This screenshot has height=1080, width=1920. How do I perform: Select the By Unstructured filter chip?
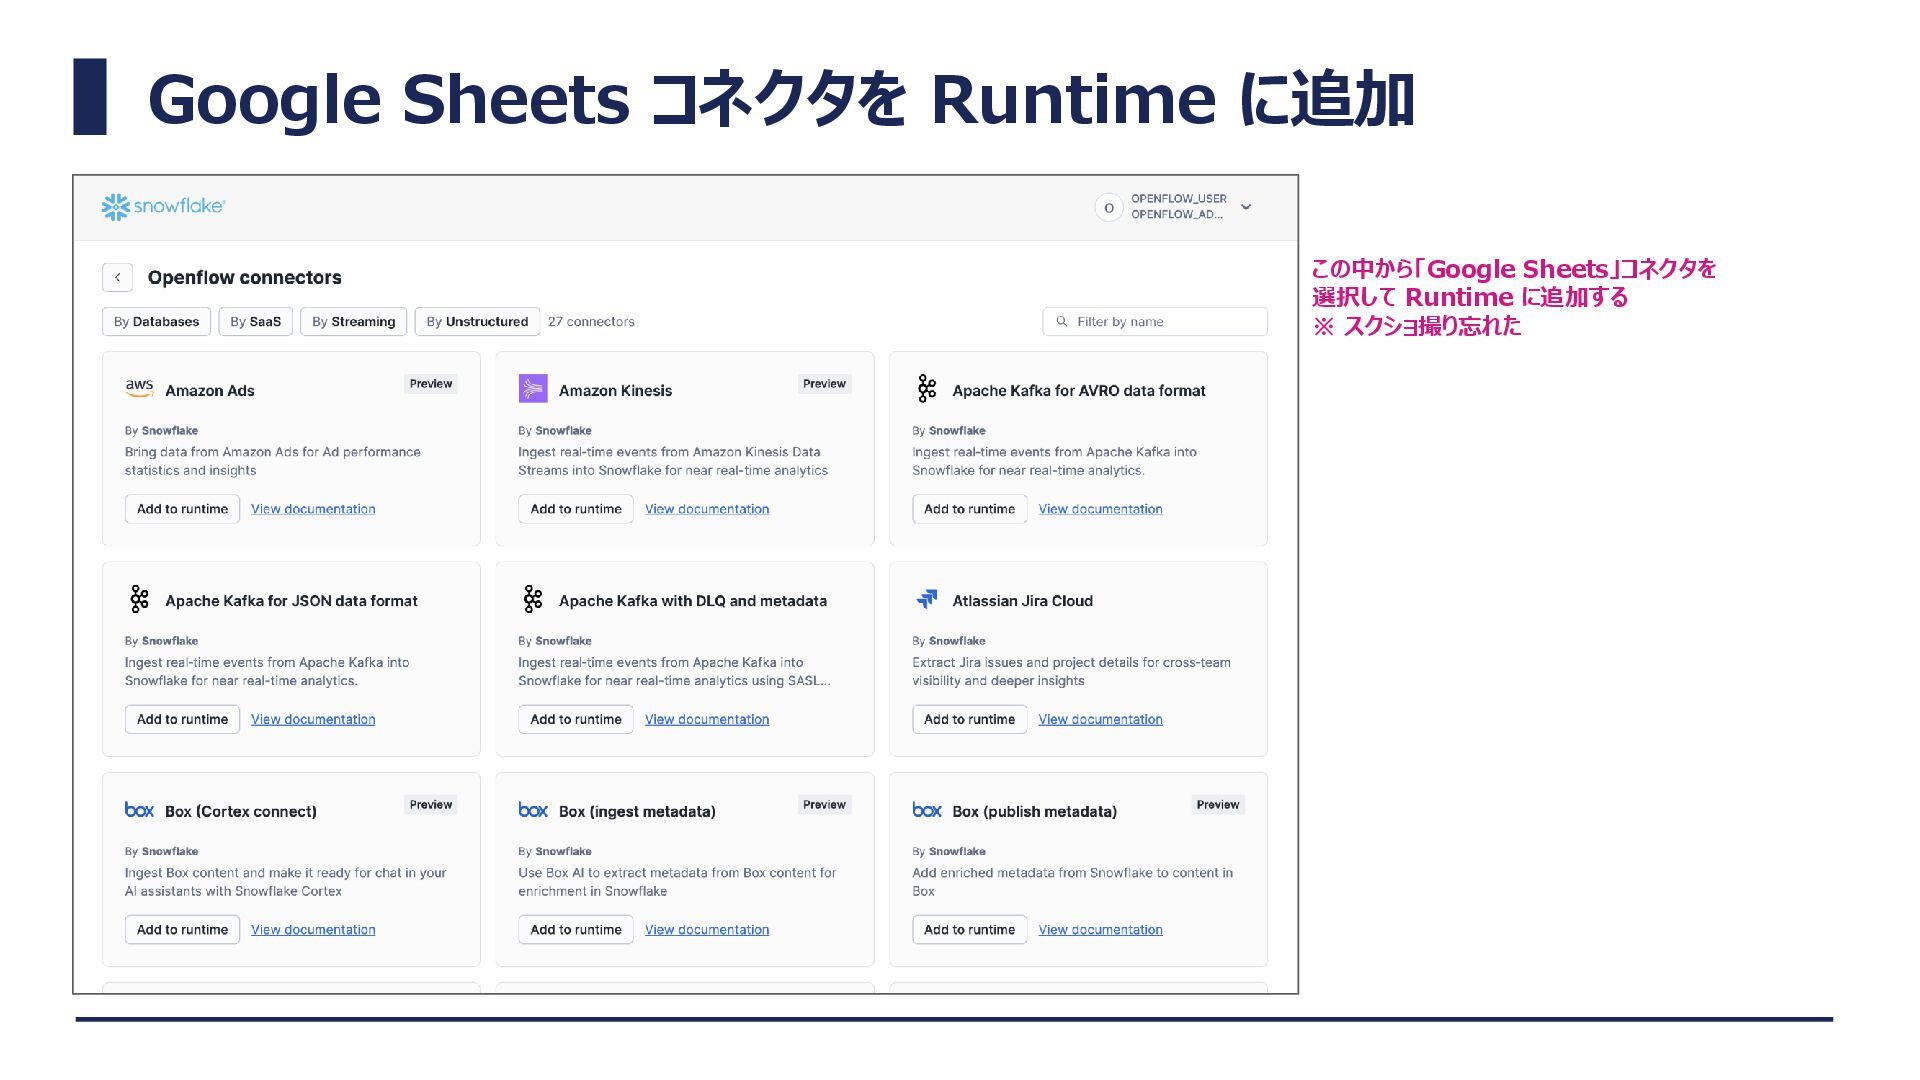click(x=477, y=321)
